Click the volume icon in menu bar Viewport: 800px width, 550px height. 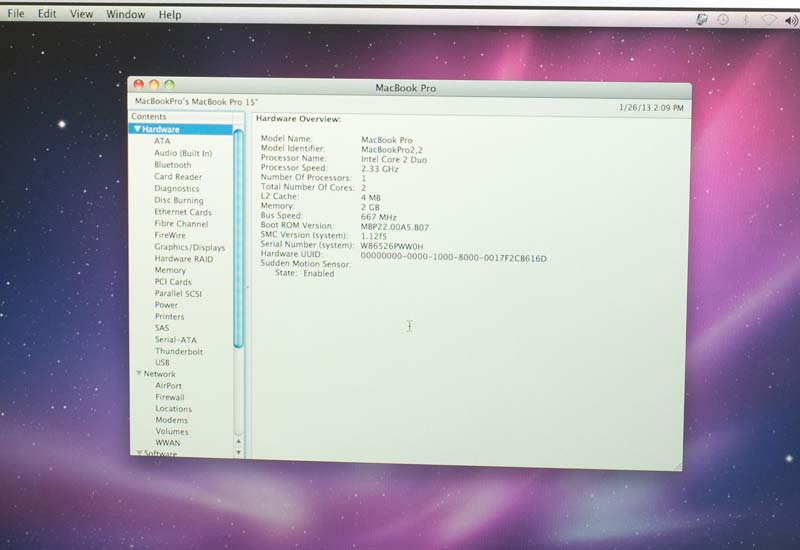tap(791, 20)
